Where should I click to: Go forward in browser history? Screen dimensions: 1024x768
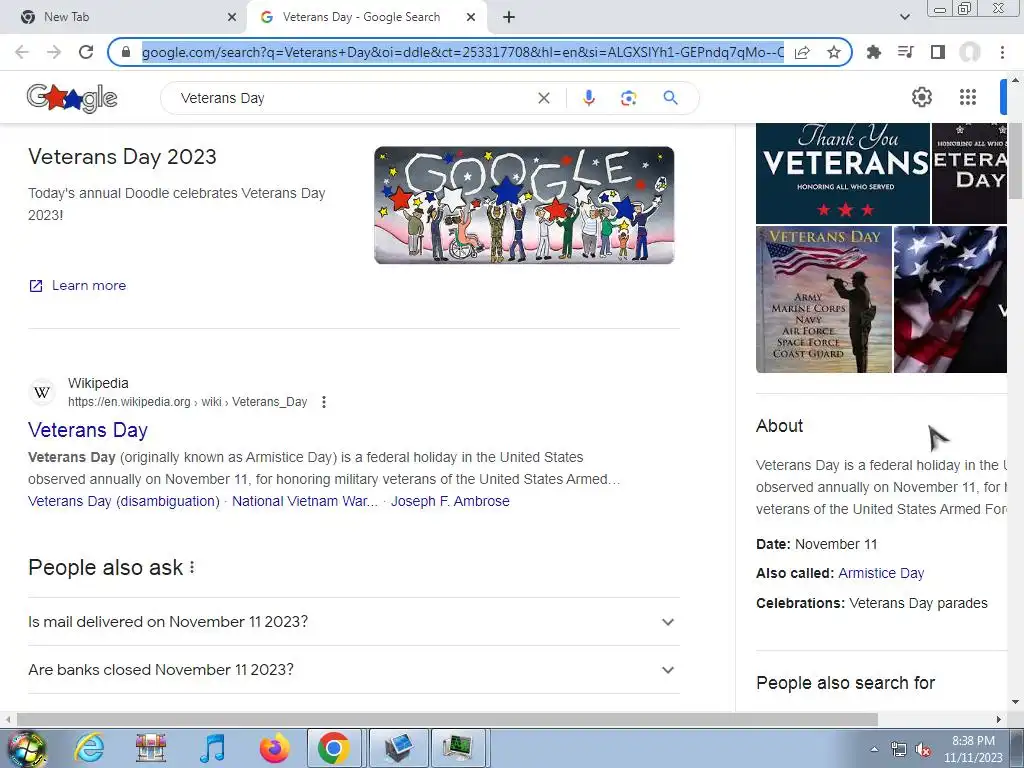54,52
